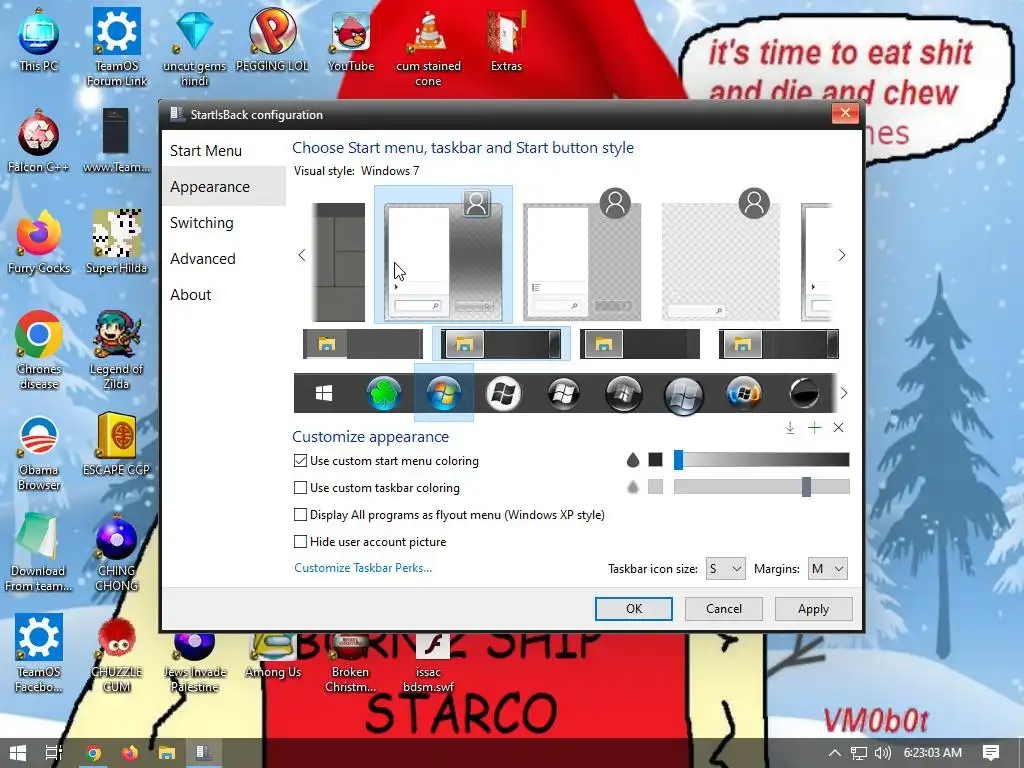Screen dimensions: 1024x768
Task: Open the TeamOS Forum Link desktop icon
Action: pos(117,47)
